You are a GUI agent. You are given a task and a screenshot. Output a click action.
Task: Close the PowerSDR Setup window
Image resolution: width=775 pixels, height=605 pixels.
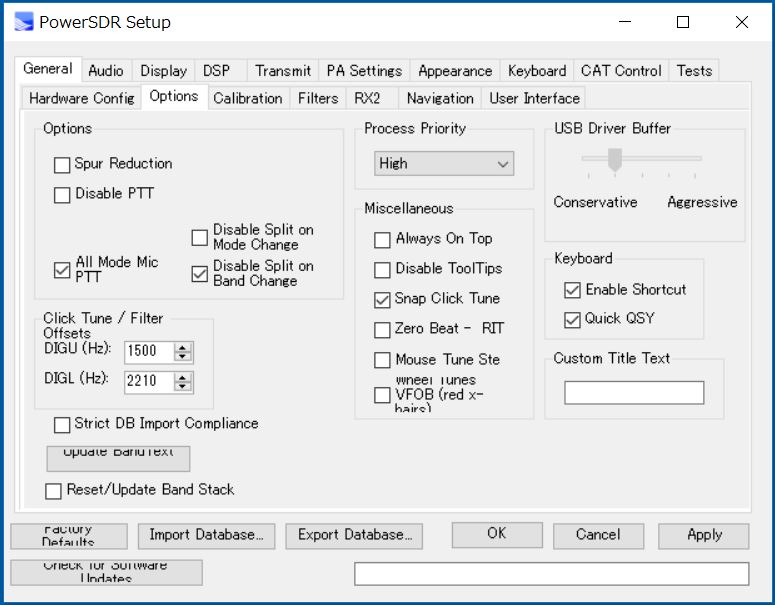point(741,22)
